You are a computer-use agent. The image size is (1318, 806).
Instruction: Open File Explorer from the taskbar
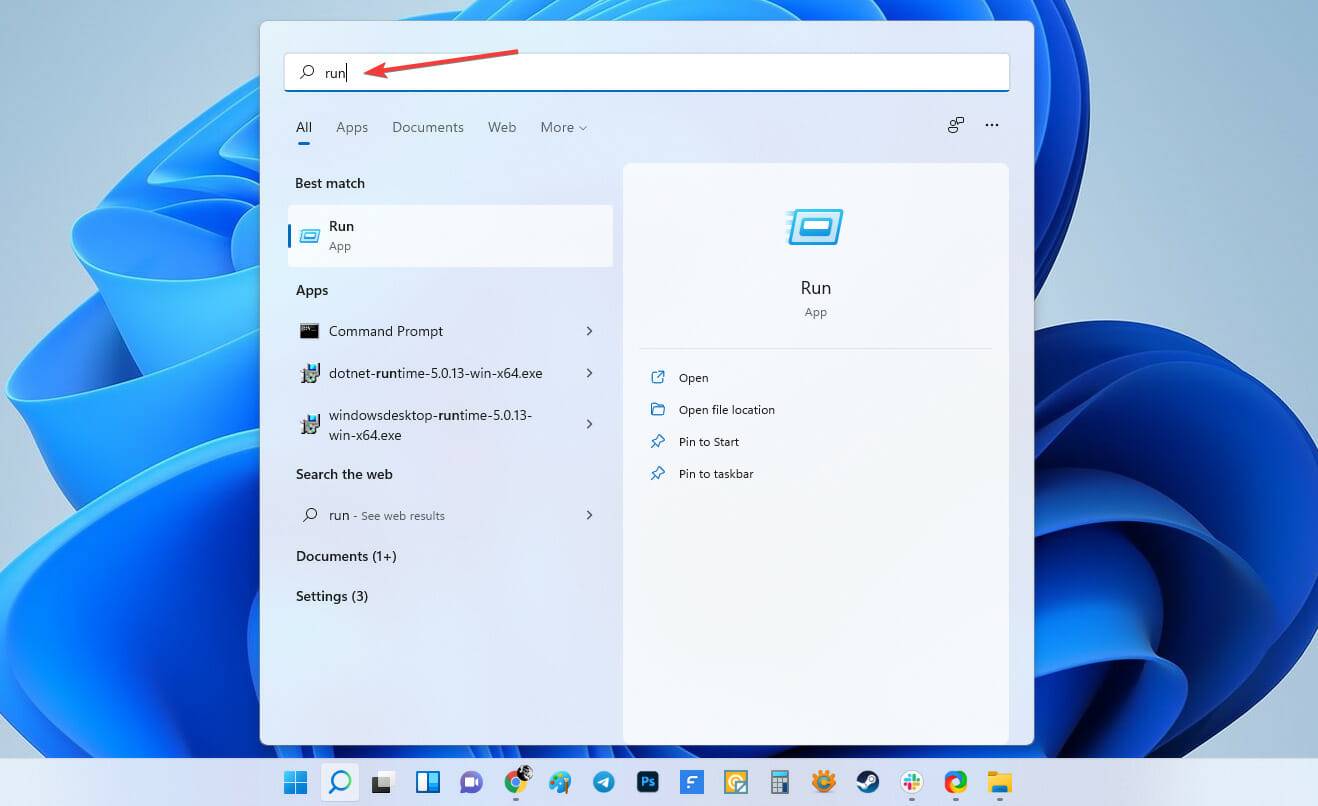(998, 782)
